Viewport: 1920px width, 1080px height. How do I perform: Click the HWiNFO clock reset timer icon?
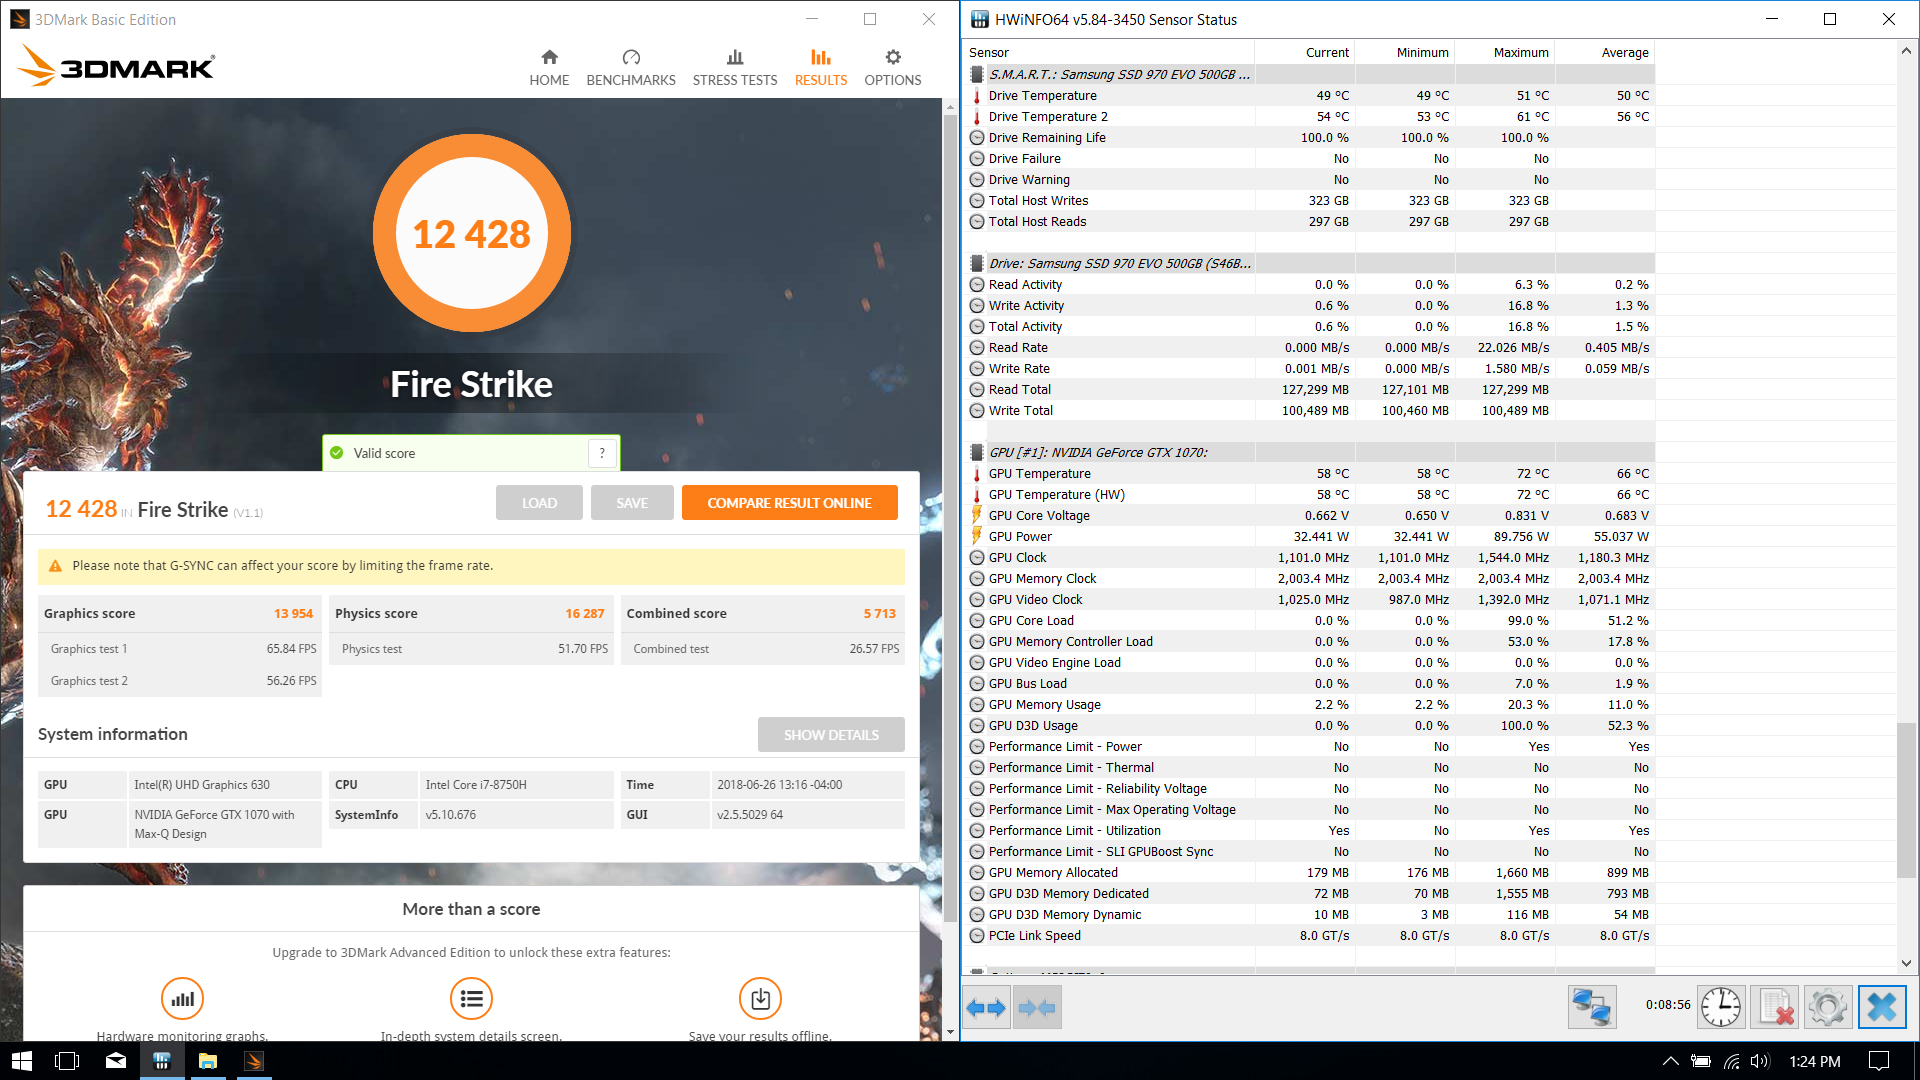pyautogui.click(x=1721, y=1007)
